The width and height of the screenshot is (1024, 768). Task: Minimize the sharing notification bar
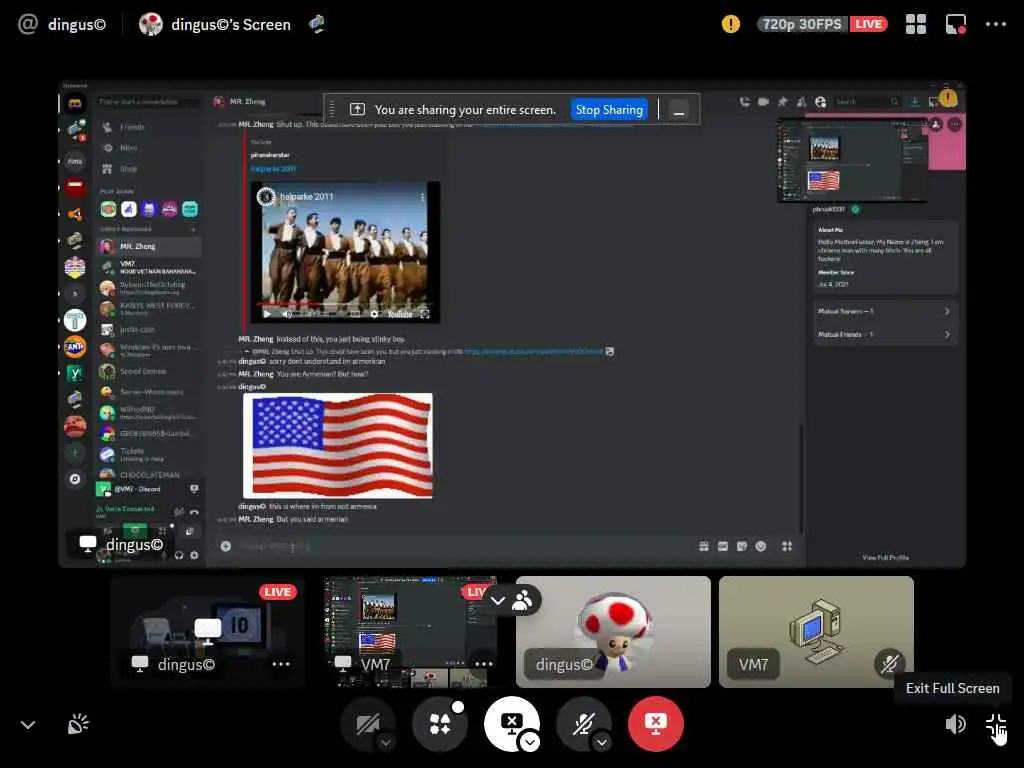click(x=679, y=110)
